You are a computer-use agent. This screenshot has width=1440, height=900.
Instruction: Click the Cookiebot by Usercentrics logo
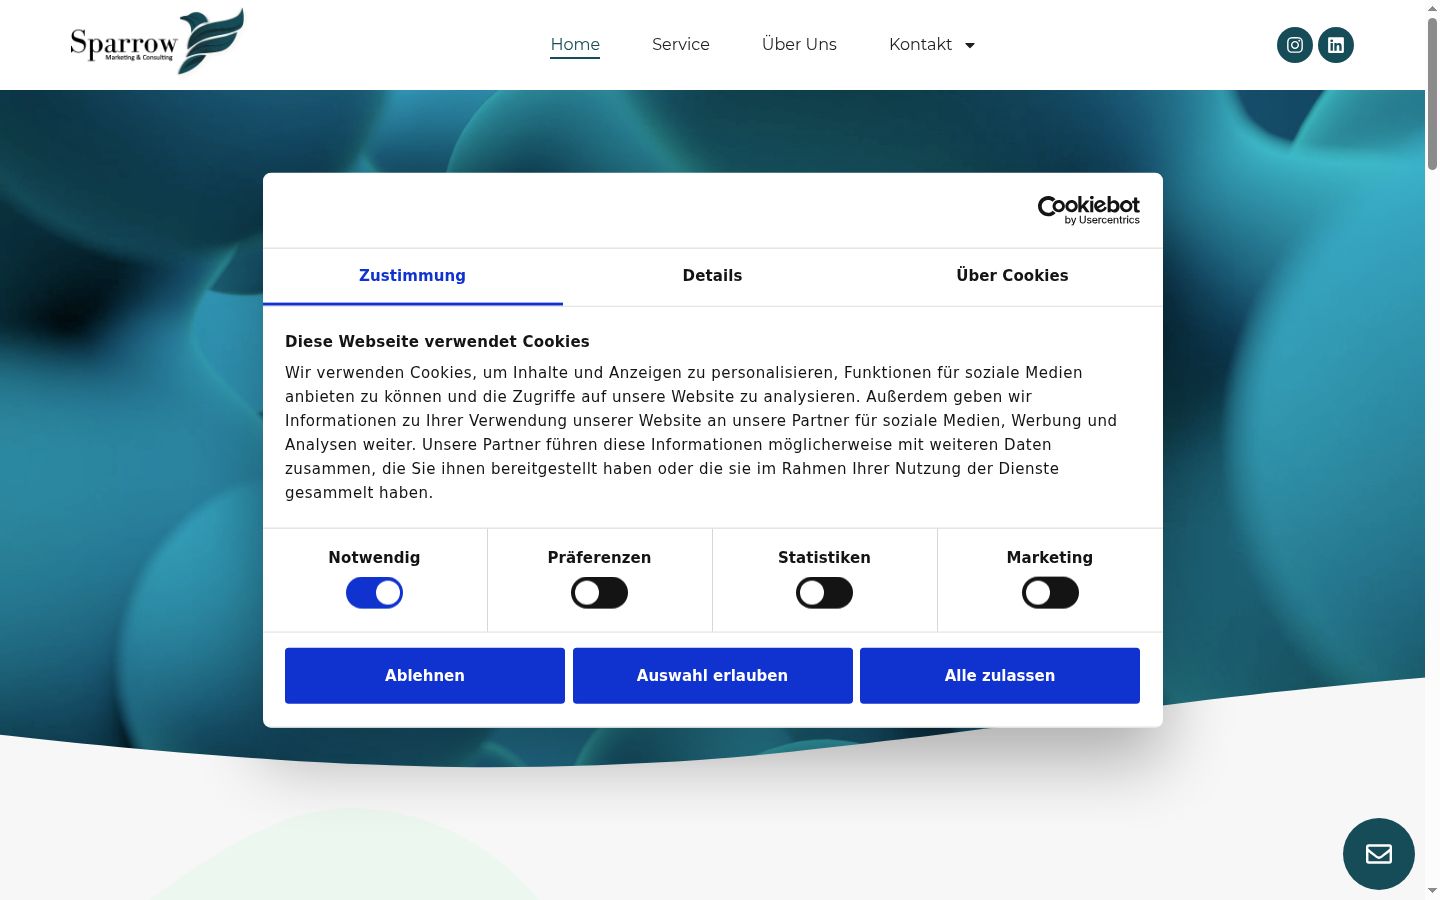point(1089,210)
